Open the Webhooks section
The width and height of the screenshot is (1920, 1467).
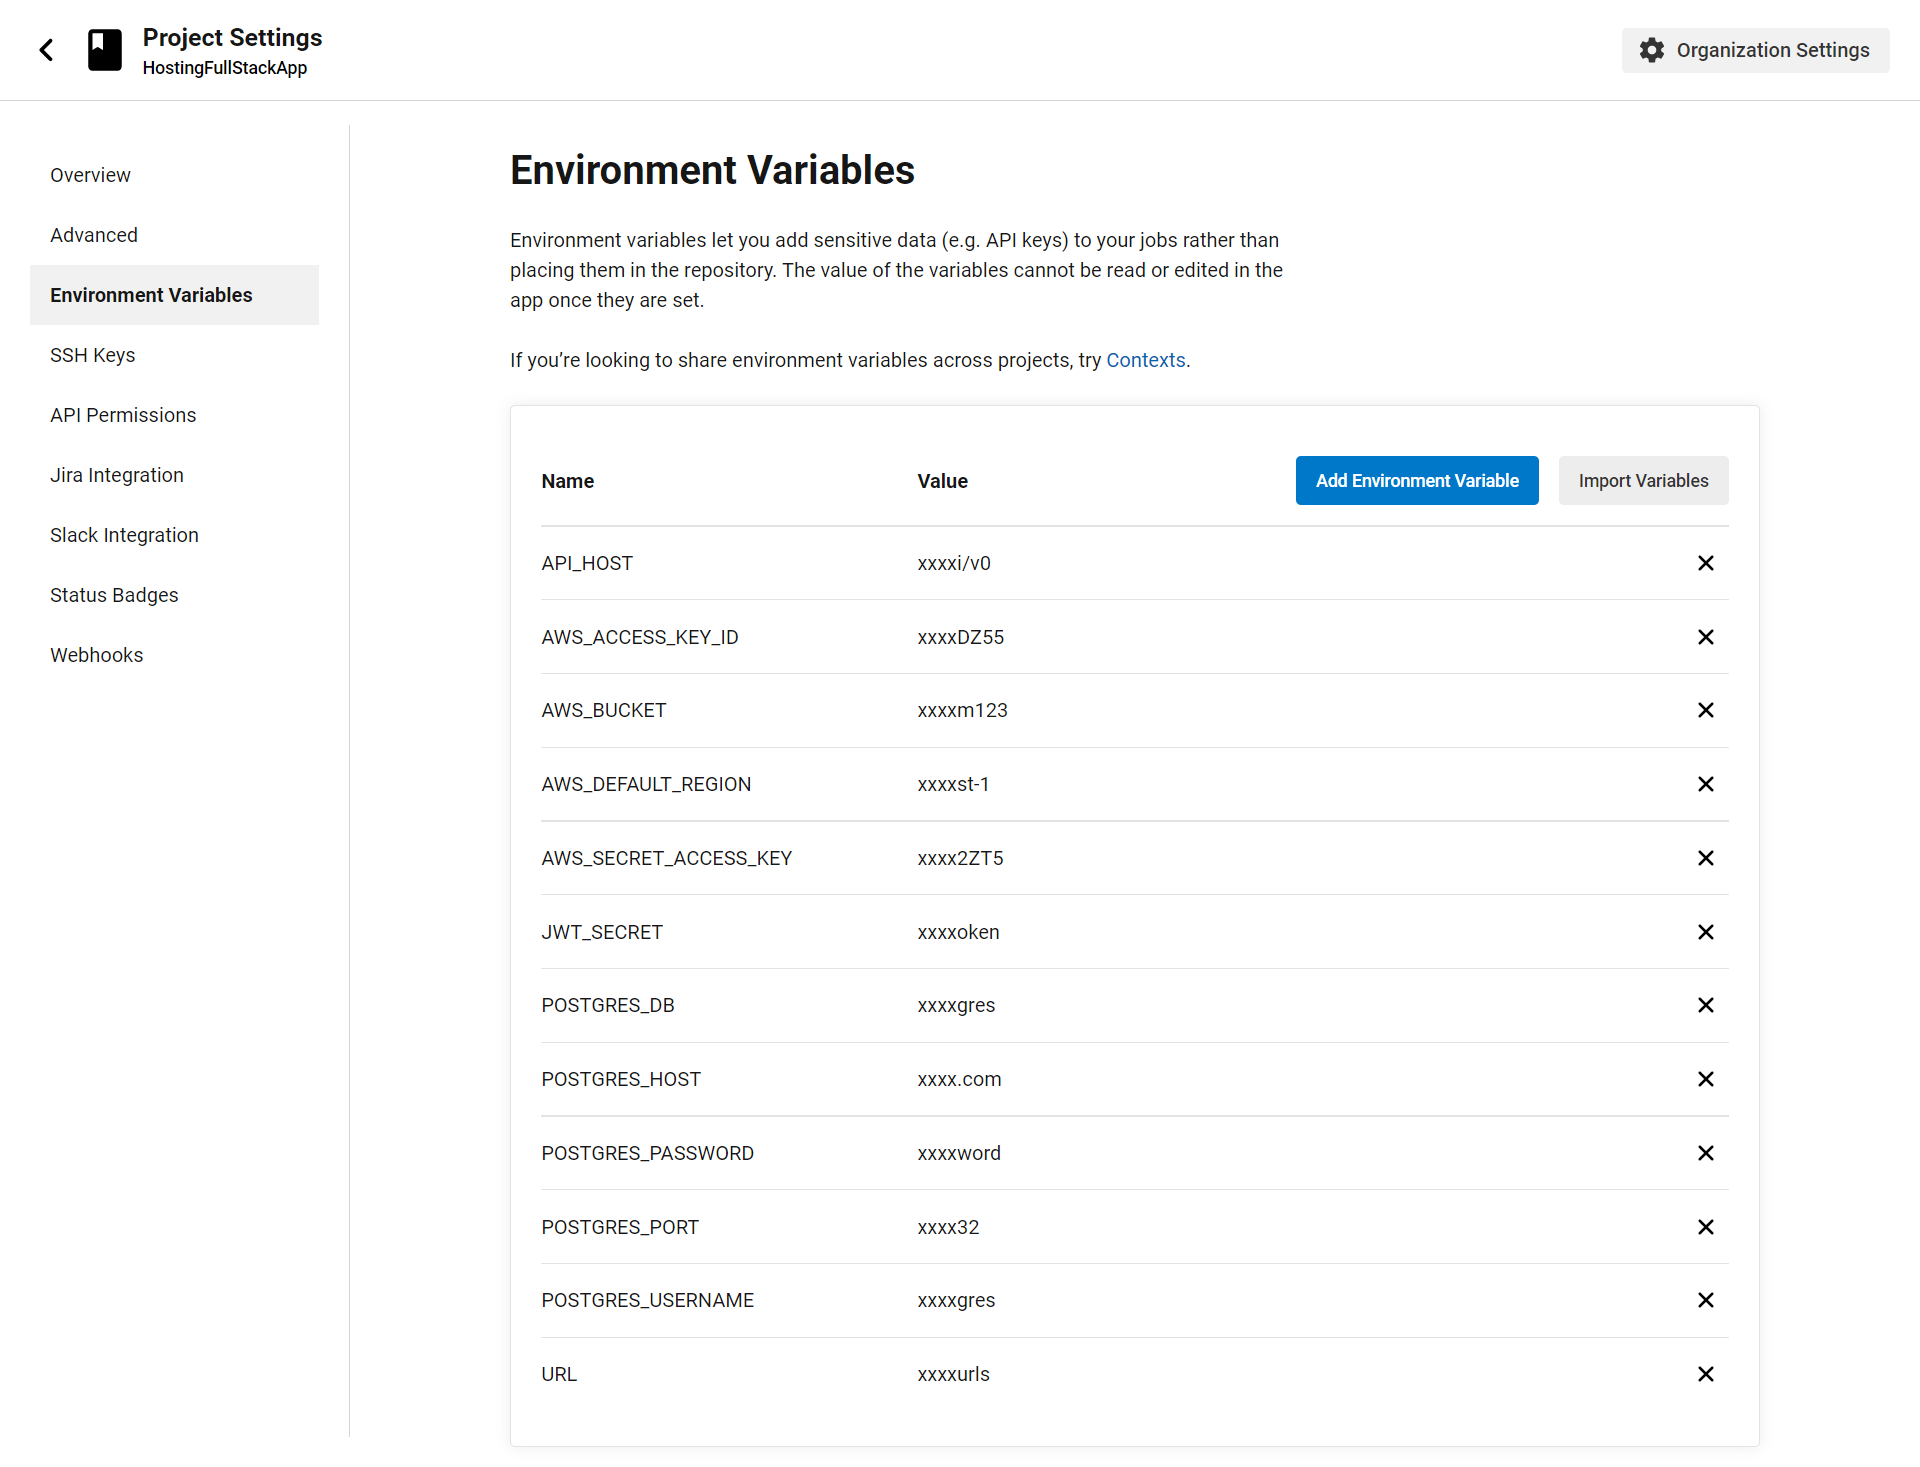(x=96, y=655)
